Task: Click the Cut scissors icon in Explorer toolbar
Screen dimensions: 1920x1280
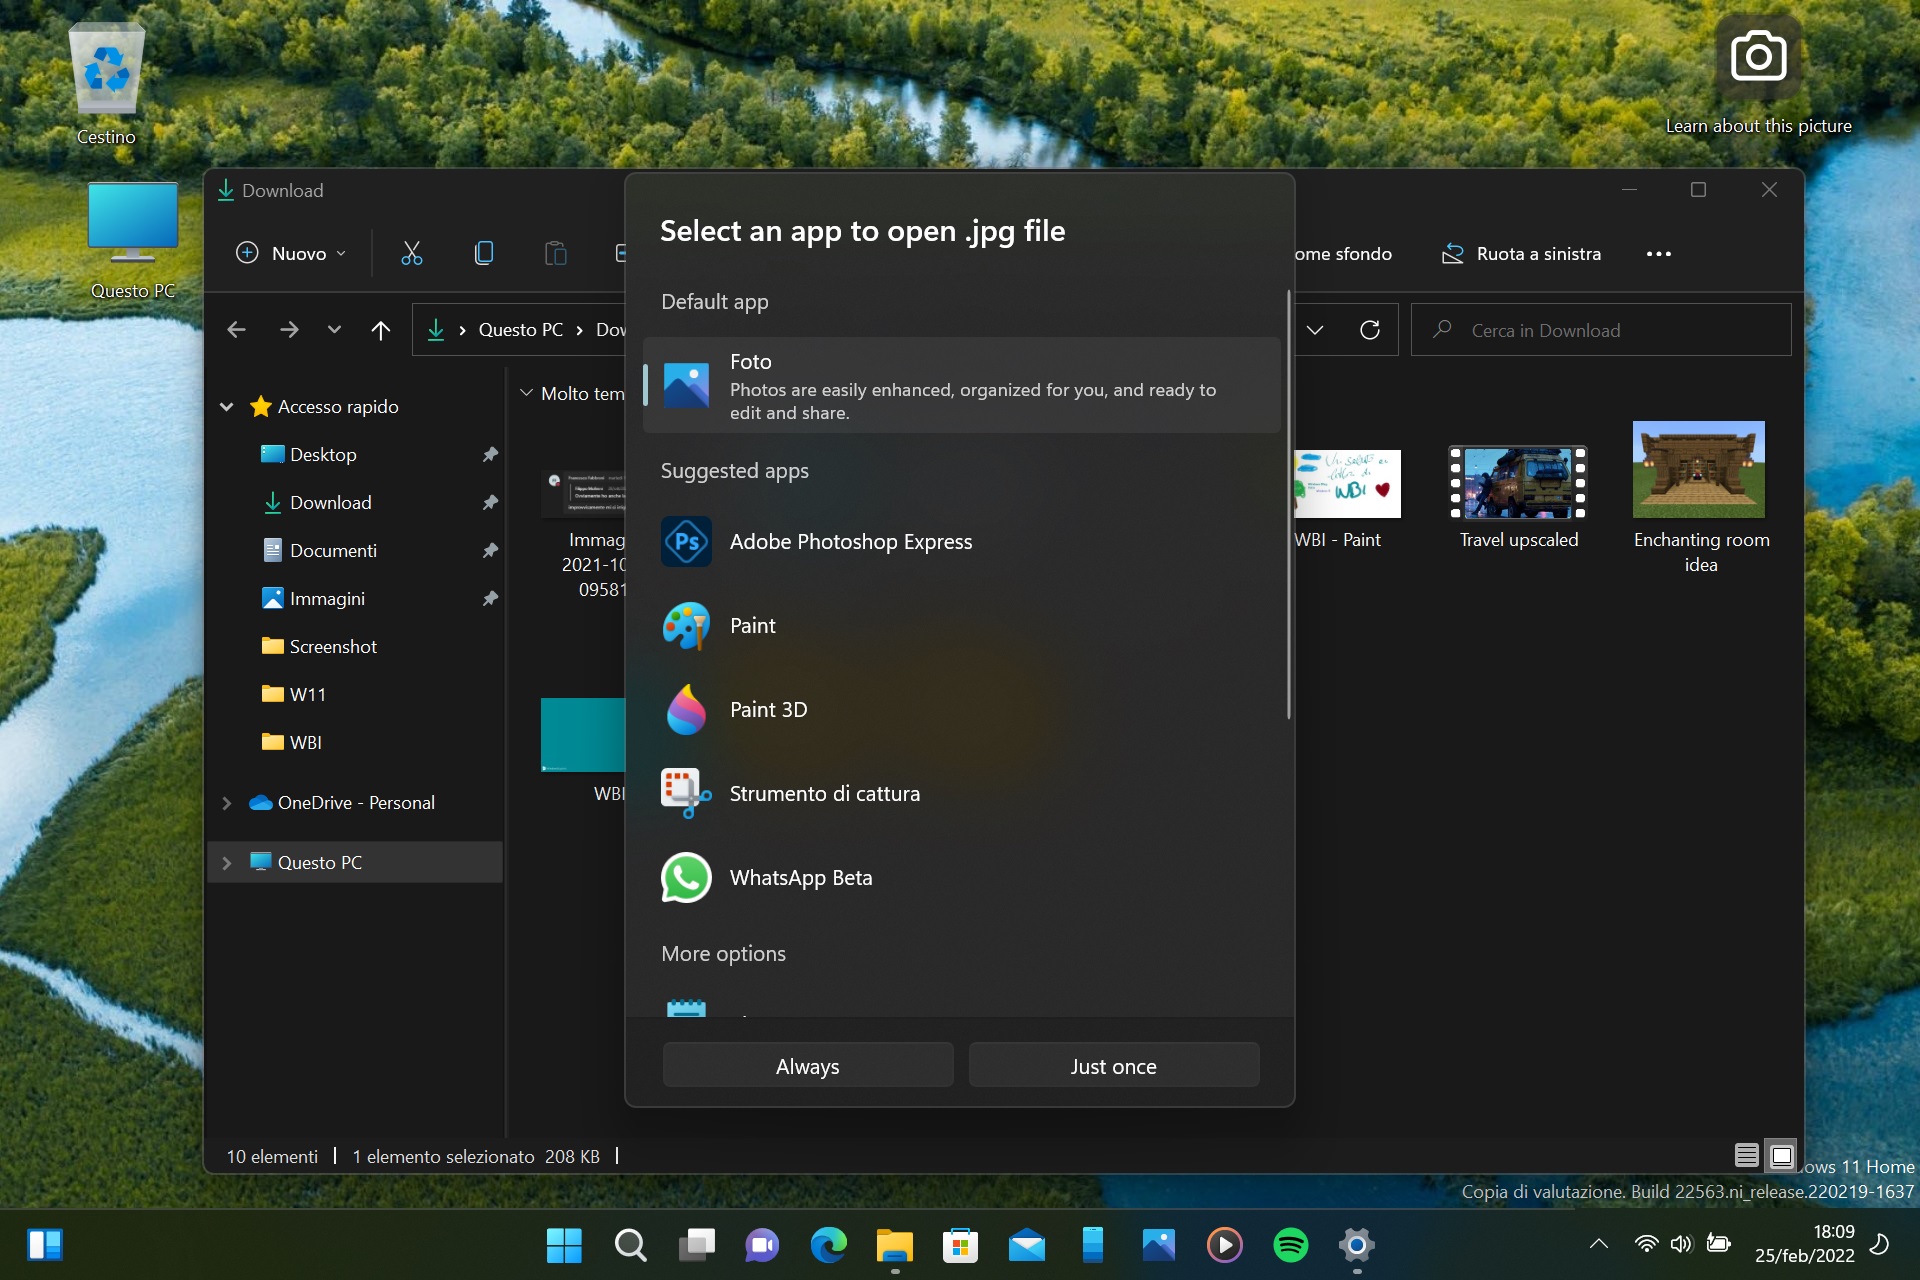Action: tap(412, 253)
